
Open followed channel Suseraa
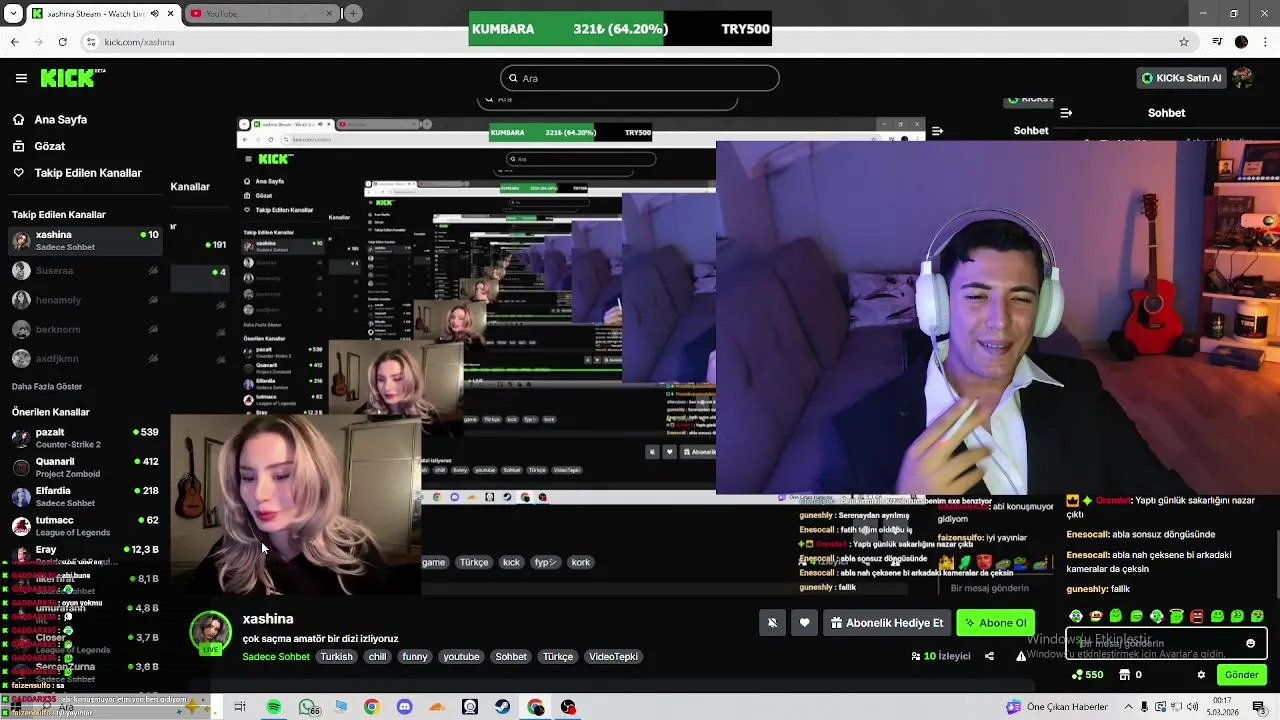pos(84,271)
